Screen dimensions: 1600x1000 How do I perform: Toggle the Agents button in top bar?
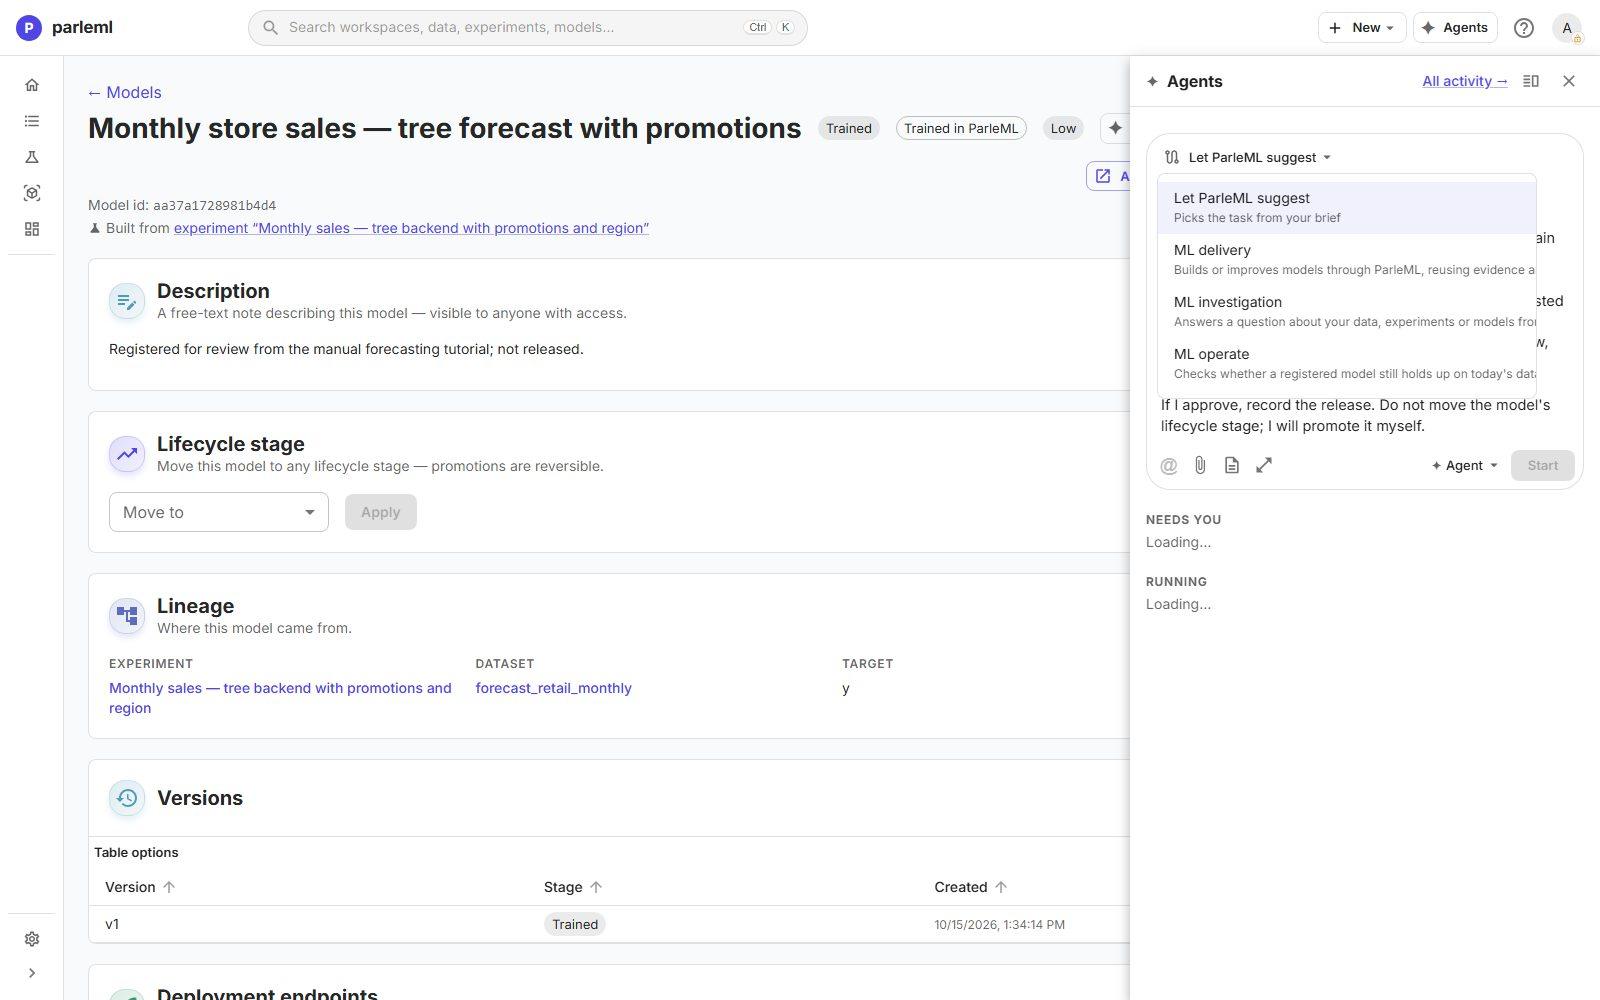tap(1455, 27)
